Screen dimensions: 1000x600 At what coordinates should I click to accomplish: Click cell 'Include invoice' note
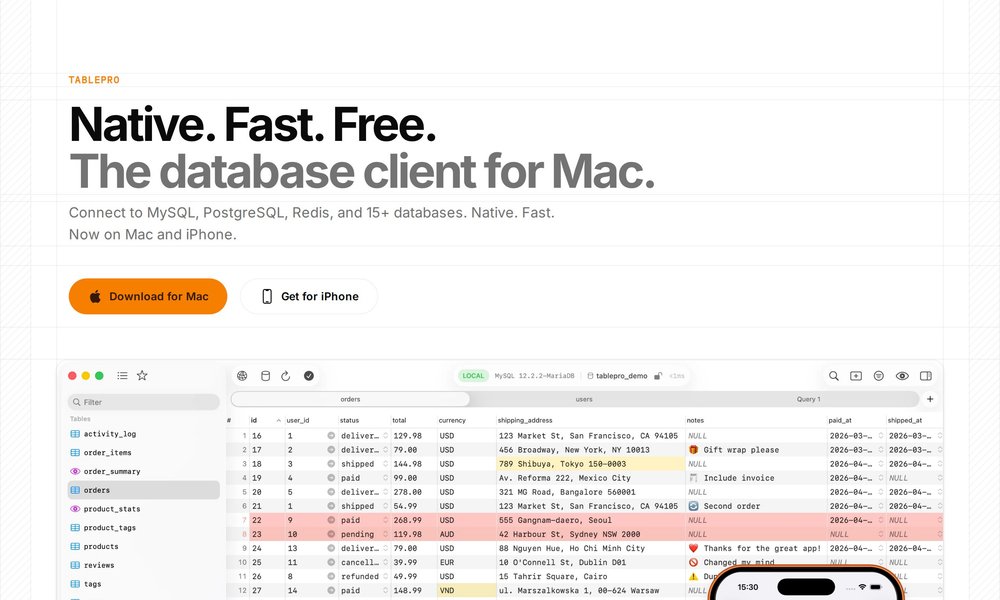tap(756, 478)
